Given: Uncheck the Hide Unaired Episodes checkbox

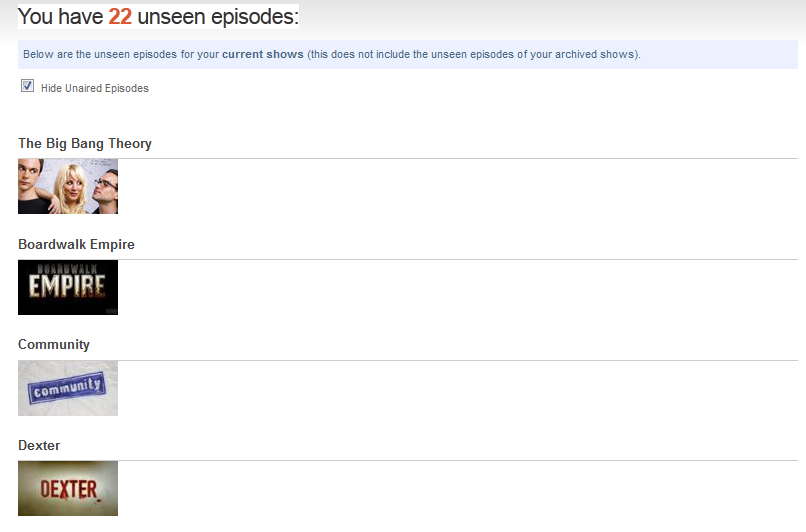Looking at the screenshot, I should coord(27,86).
